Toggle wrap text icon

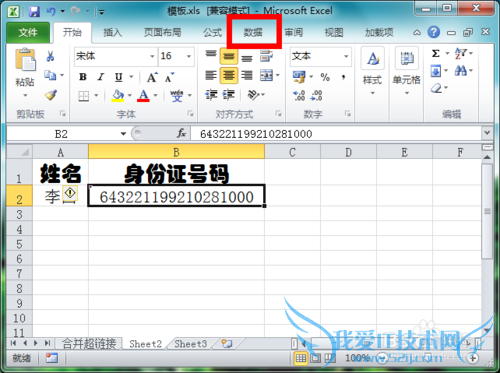(x=266, y=56)
